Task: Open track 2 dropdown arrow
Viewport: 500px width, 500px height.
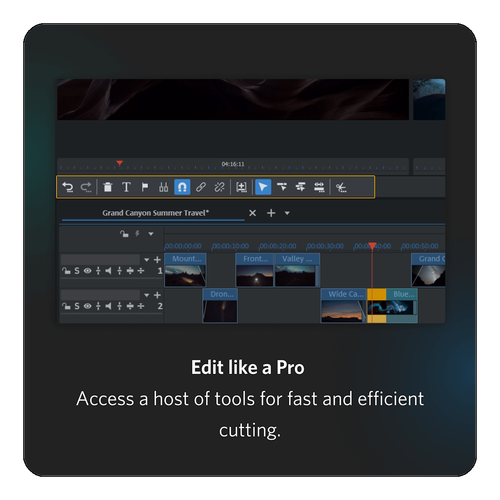Action: 146,295
